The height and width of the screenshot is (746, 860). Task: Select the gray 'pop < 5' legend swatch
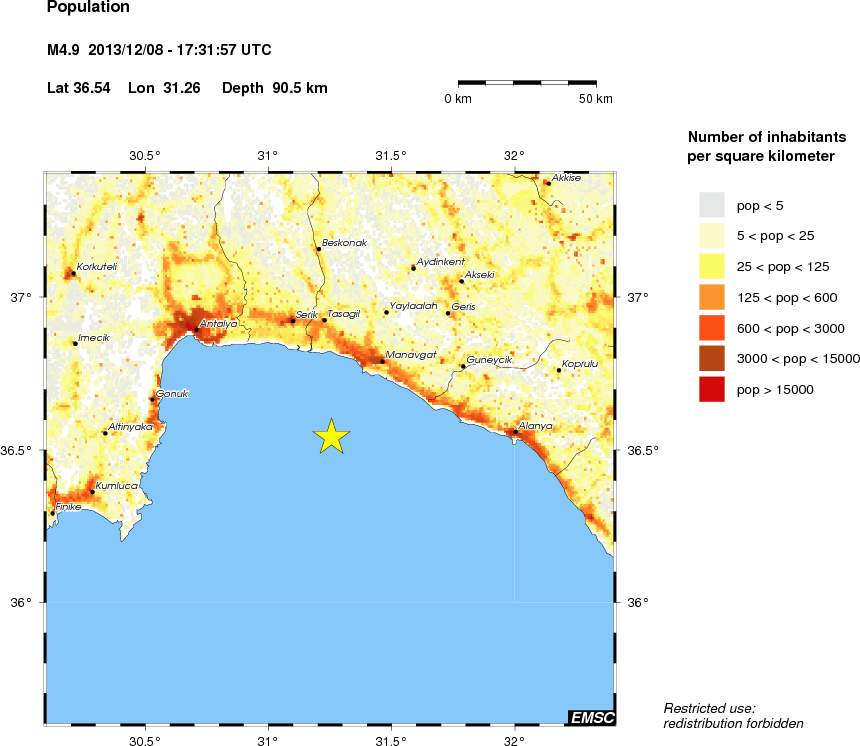point(711,205)
